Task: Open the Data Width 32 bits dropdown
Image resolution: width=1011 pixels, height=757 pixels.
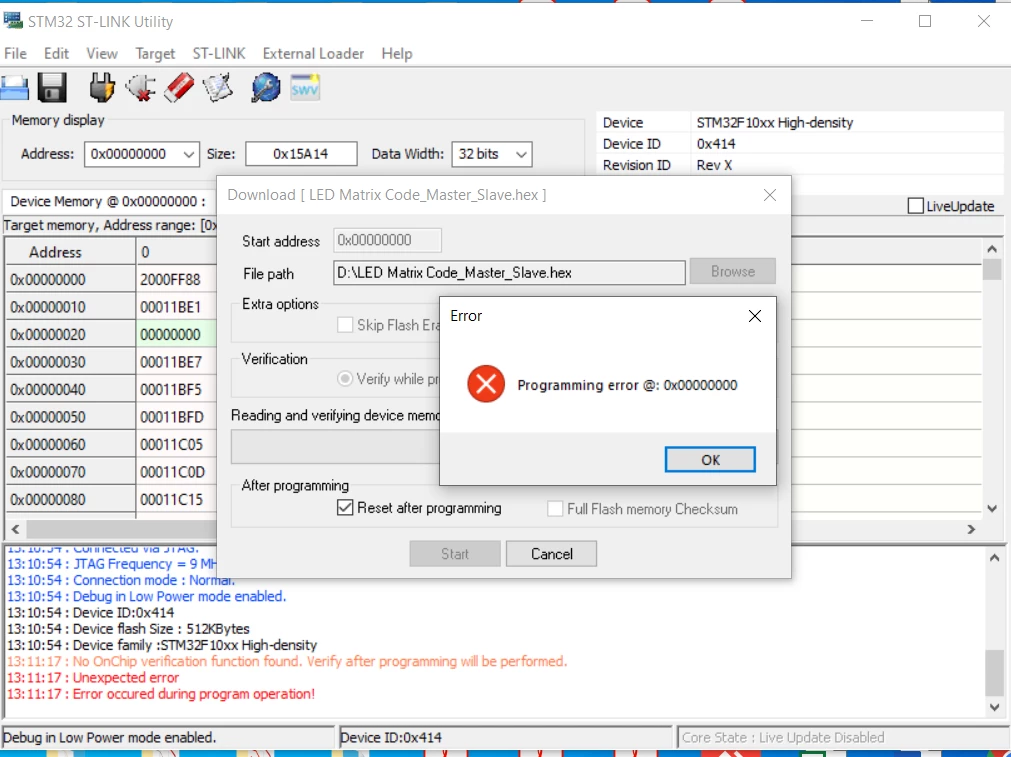Action: click(x=521, y=154)
